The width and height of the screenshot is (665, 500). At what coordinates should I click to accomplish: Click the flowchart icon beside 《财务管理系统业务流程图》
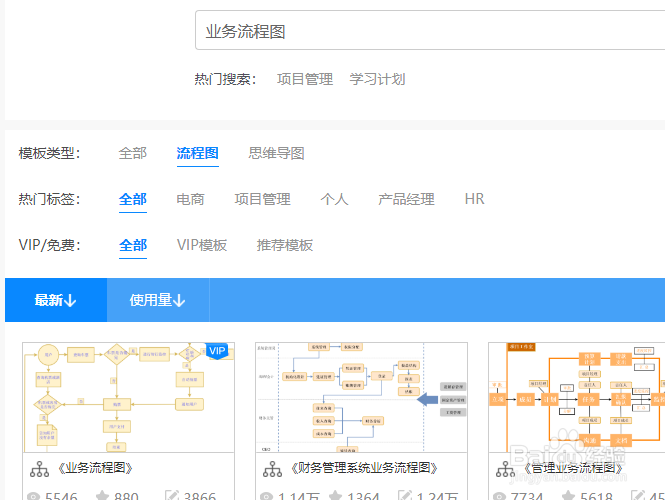[272, 469]
